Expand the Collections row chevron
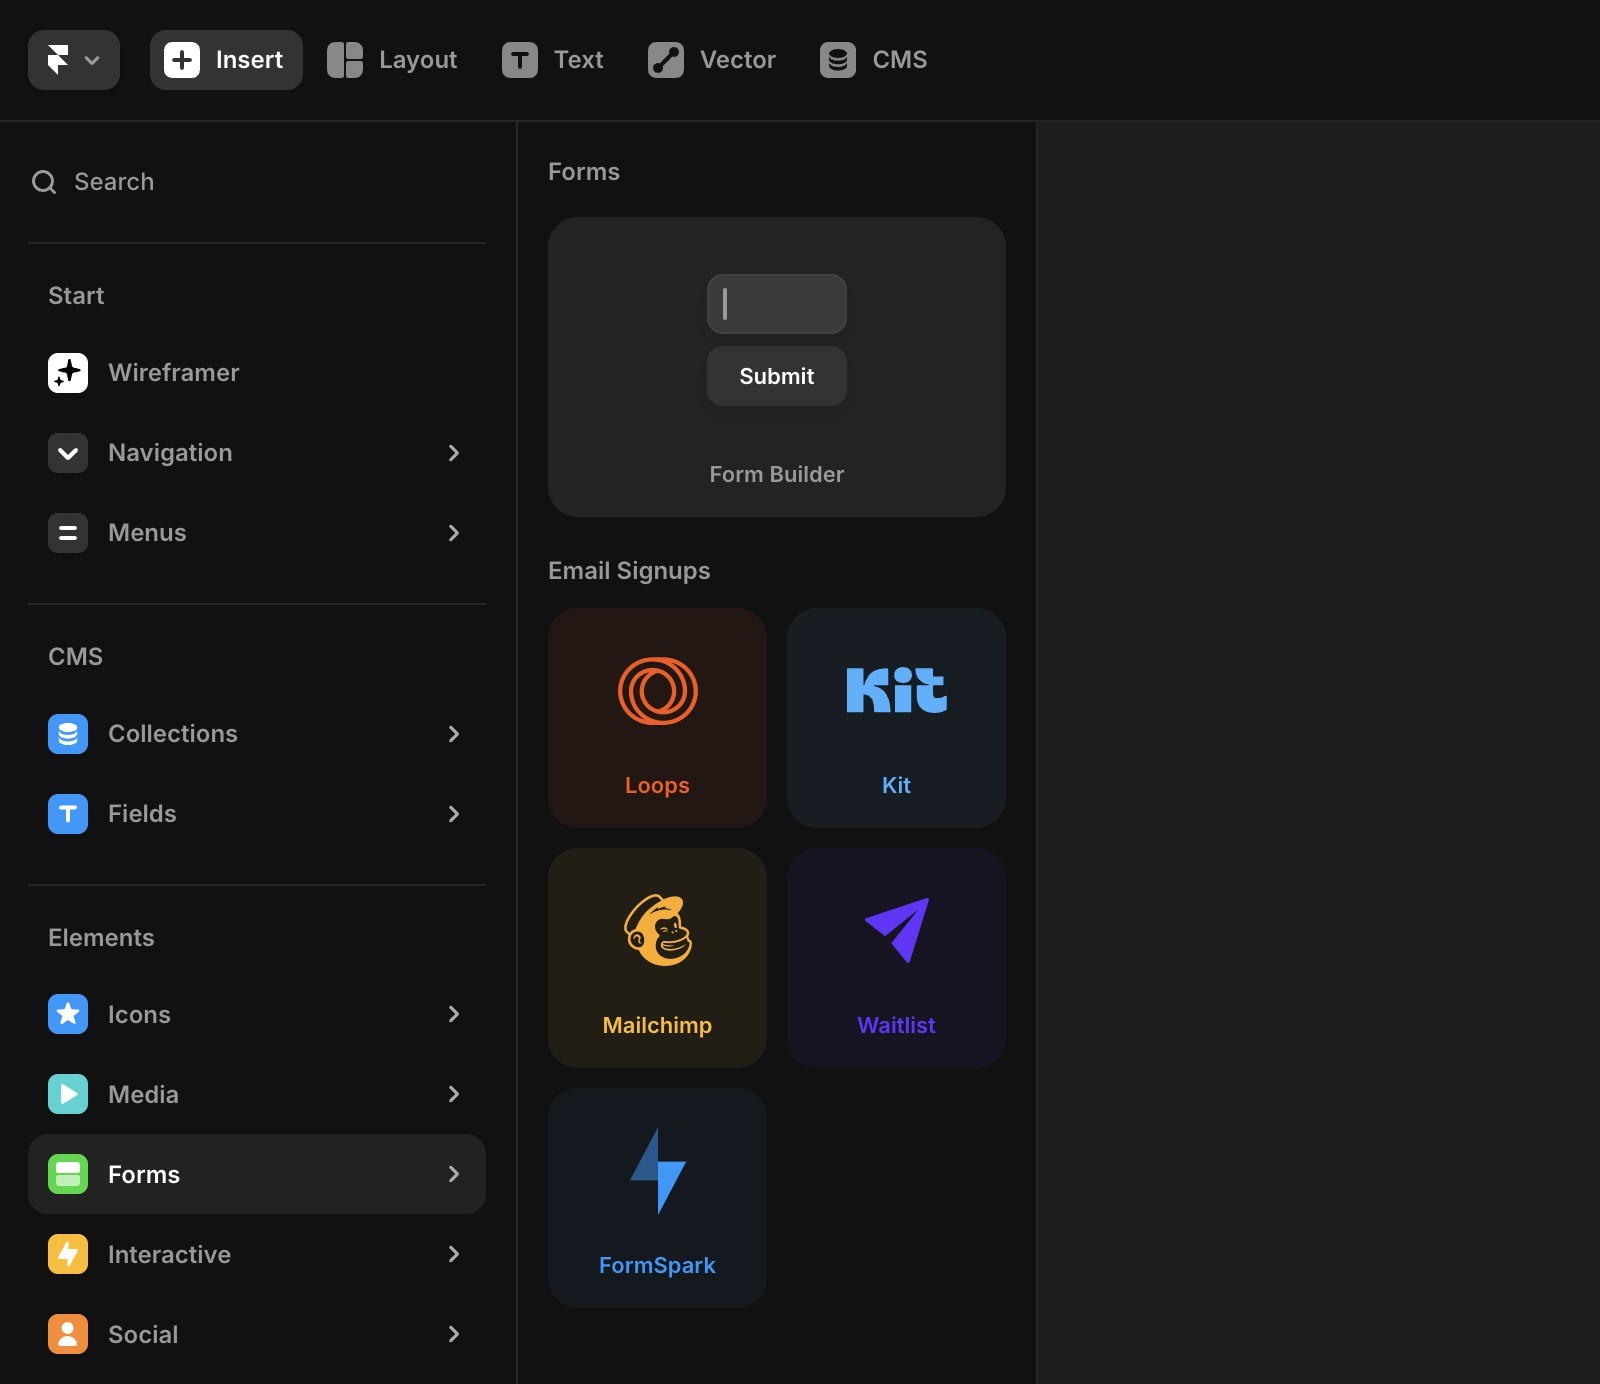 [454, 734]
